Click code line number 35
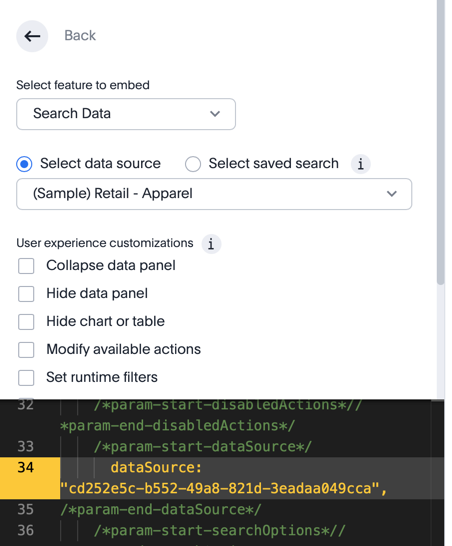Image resolution: width=452 pixels, height=546 pixels. pos(26,509)
